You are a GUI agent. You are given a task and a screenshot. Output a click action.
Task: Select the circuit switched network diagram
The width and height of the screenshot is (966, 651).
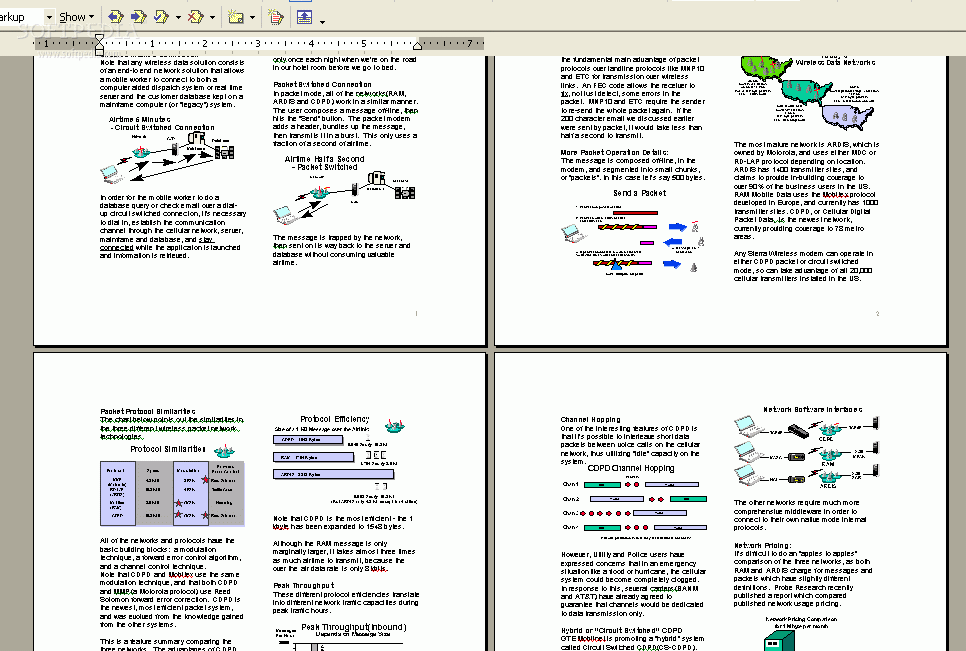168,158
